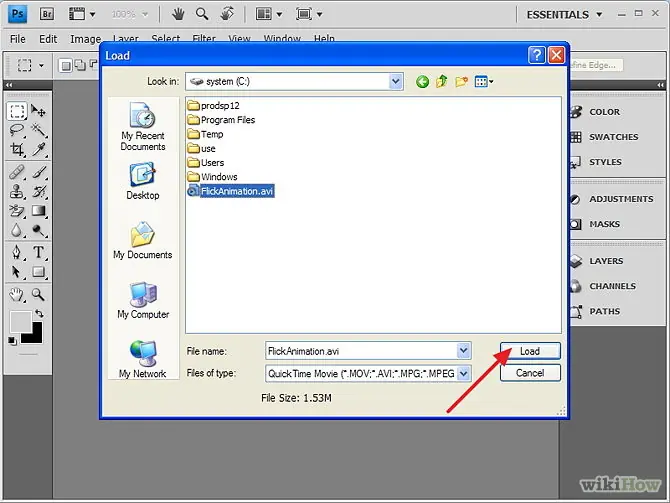Select the Zoom tool in toolbox

click(38, 294)
